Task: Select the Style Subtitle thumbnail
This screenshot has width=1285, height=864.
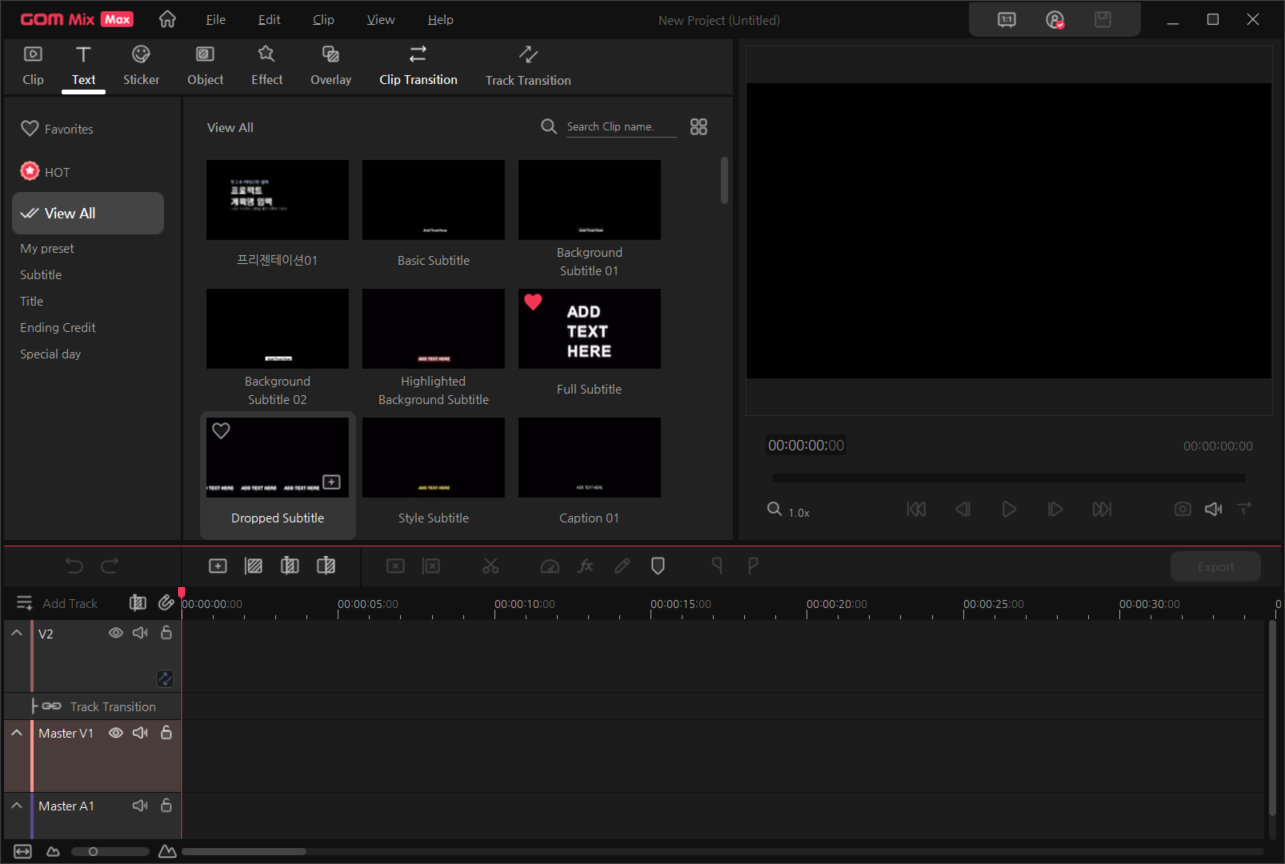Action: tap(433, 458)
